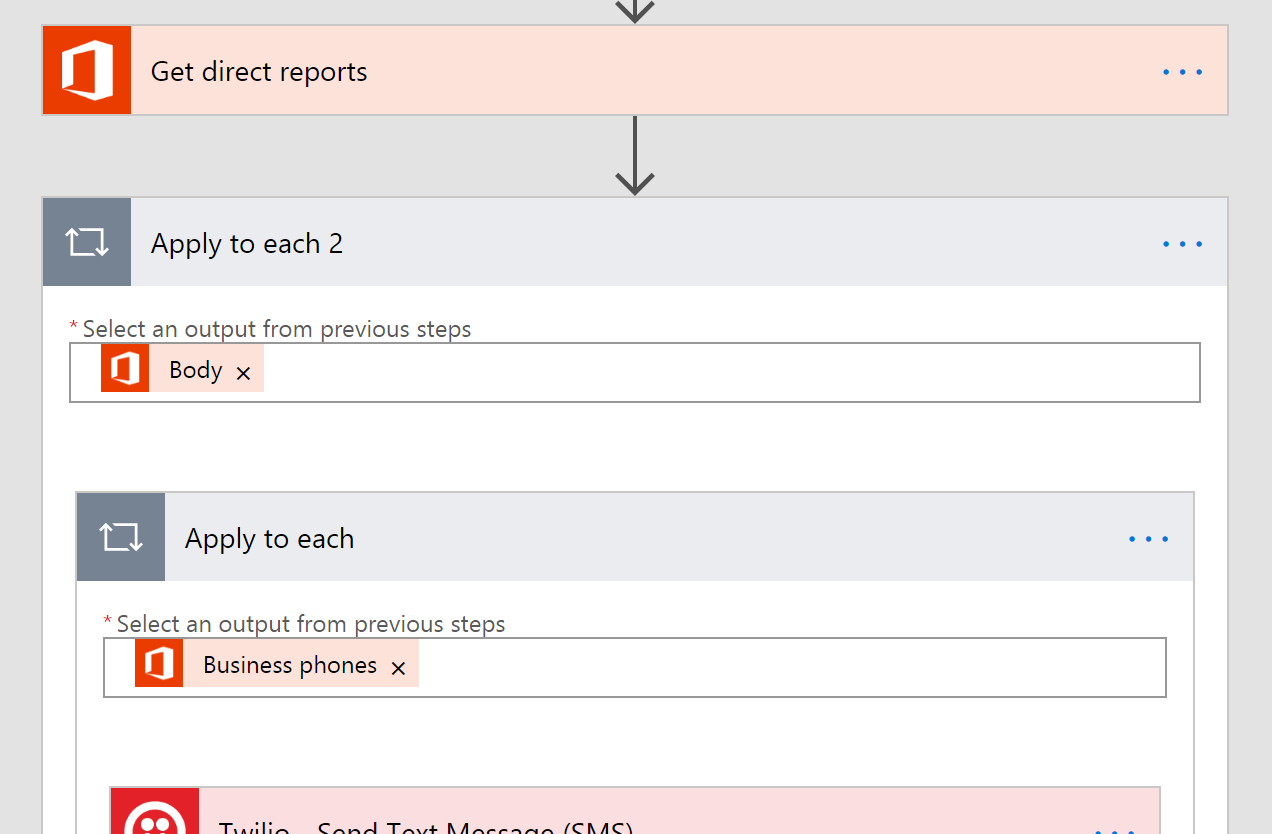
Task: Click the Office 365 icon on Get direct reports
Action: (87, 71)
